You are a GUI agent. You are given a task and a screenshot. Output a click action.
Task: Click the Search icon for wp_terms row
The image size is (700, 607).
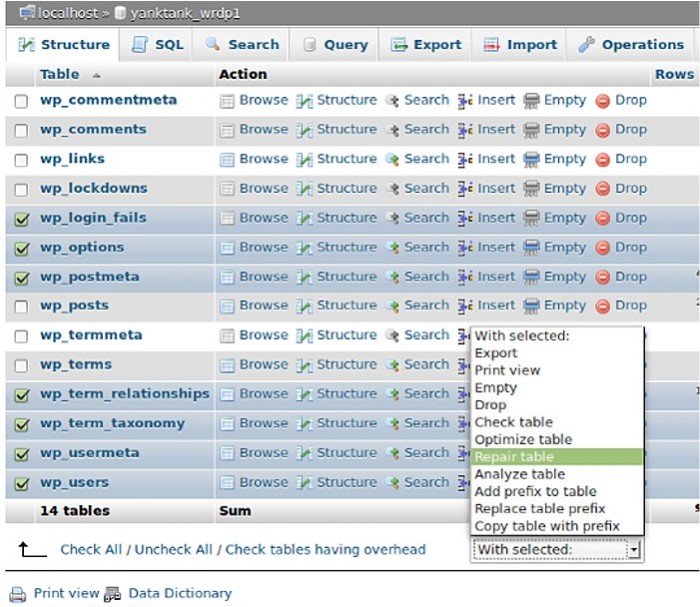[392, 366]
